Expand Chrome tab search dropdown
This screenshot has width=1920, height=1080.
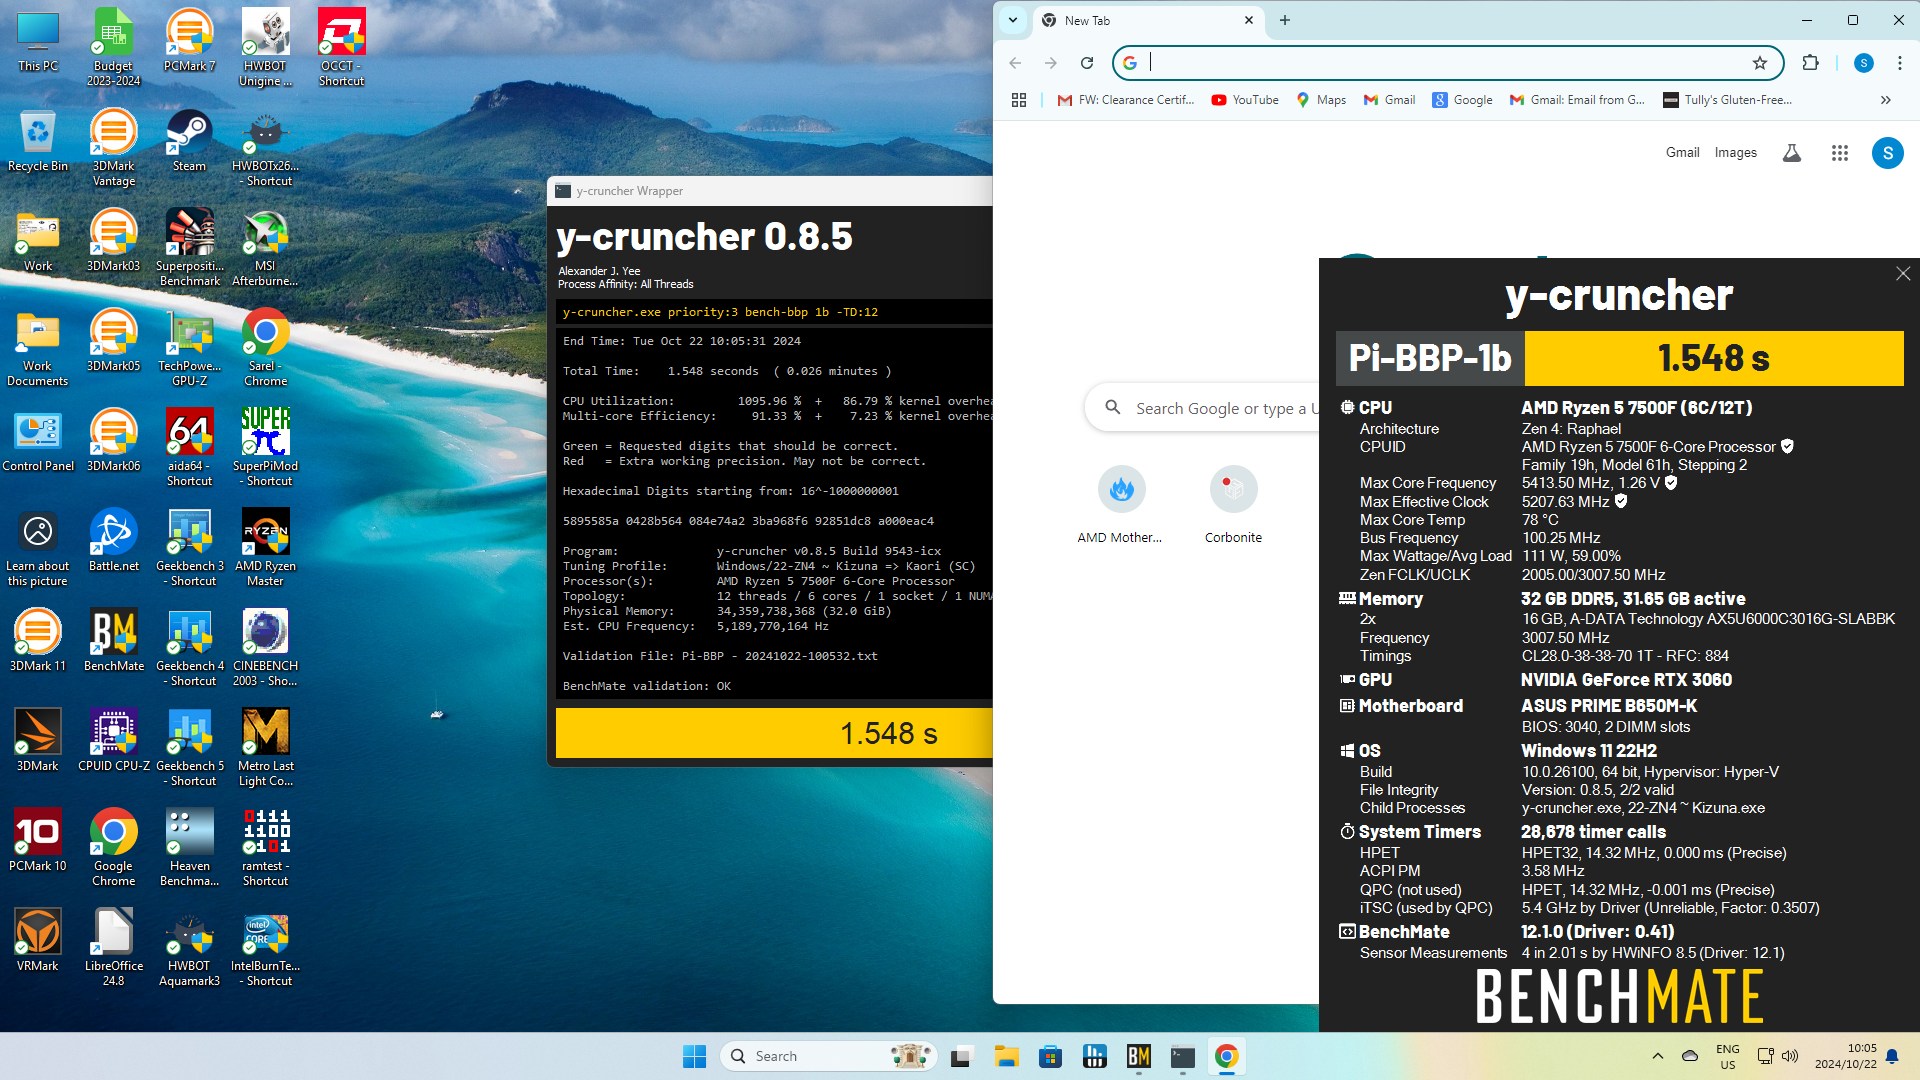pos(1013,20)
